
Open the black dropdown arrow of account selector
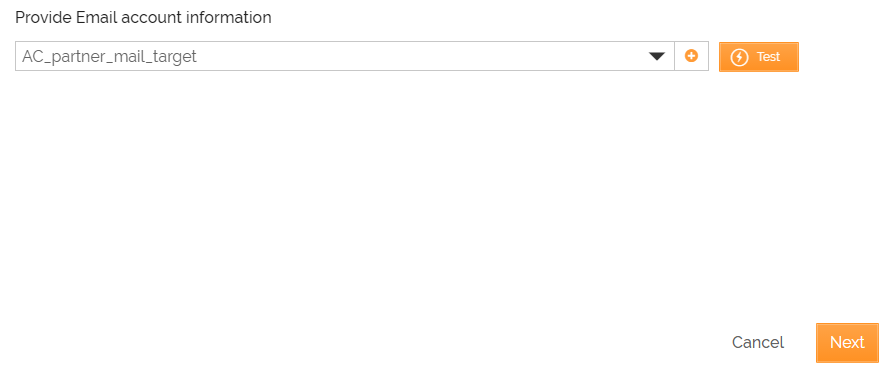tap(657, 56)
